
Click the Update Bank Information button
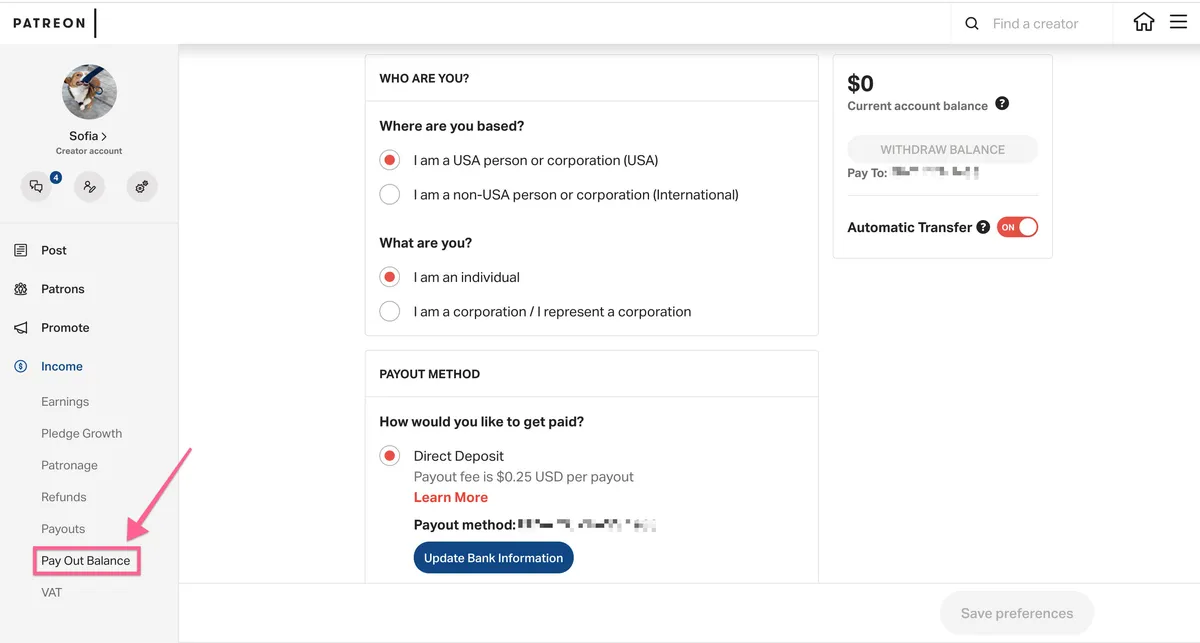tap(493, 558)
